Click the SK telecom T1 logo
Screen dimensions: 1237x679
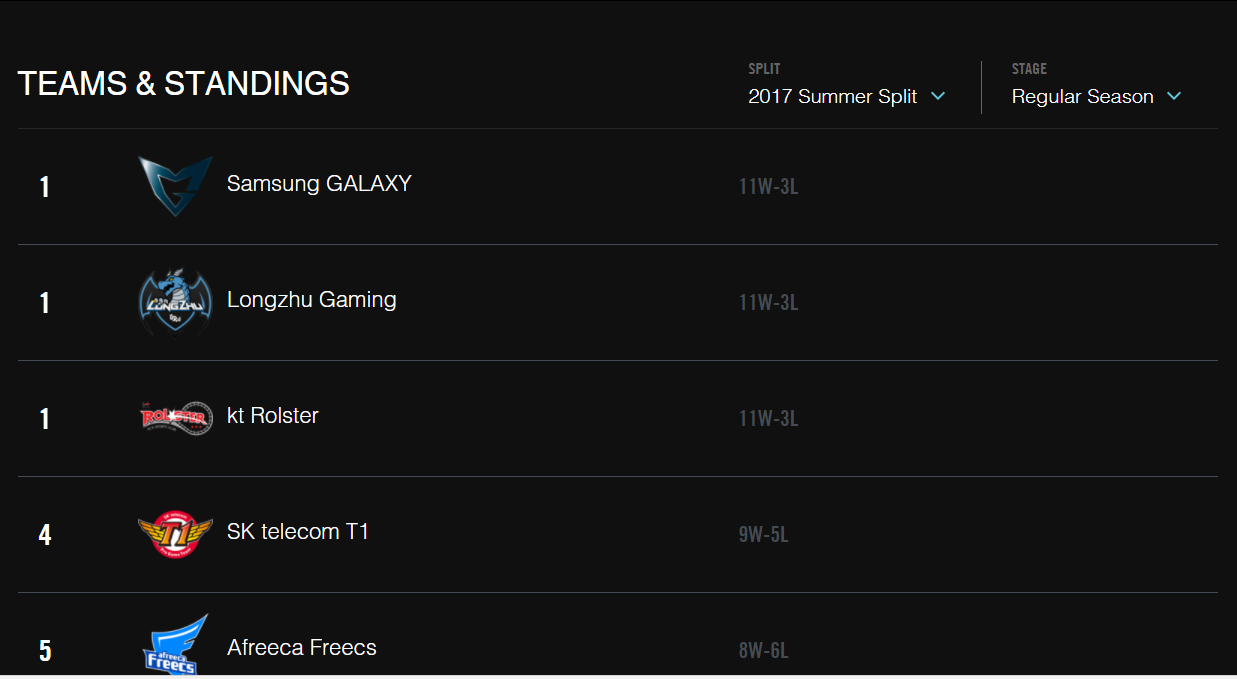coord(175,533)
